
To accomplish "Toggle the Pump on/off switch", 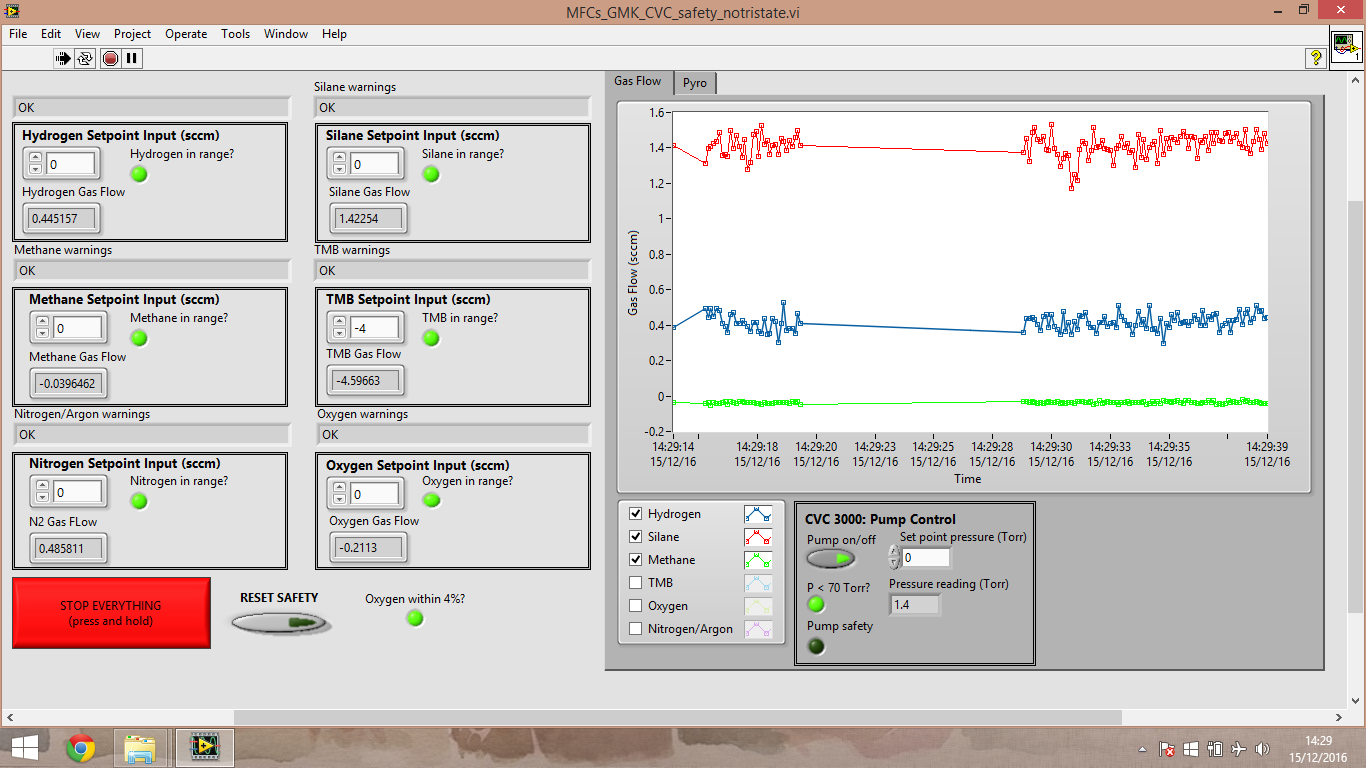I will (831, 559).
